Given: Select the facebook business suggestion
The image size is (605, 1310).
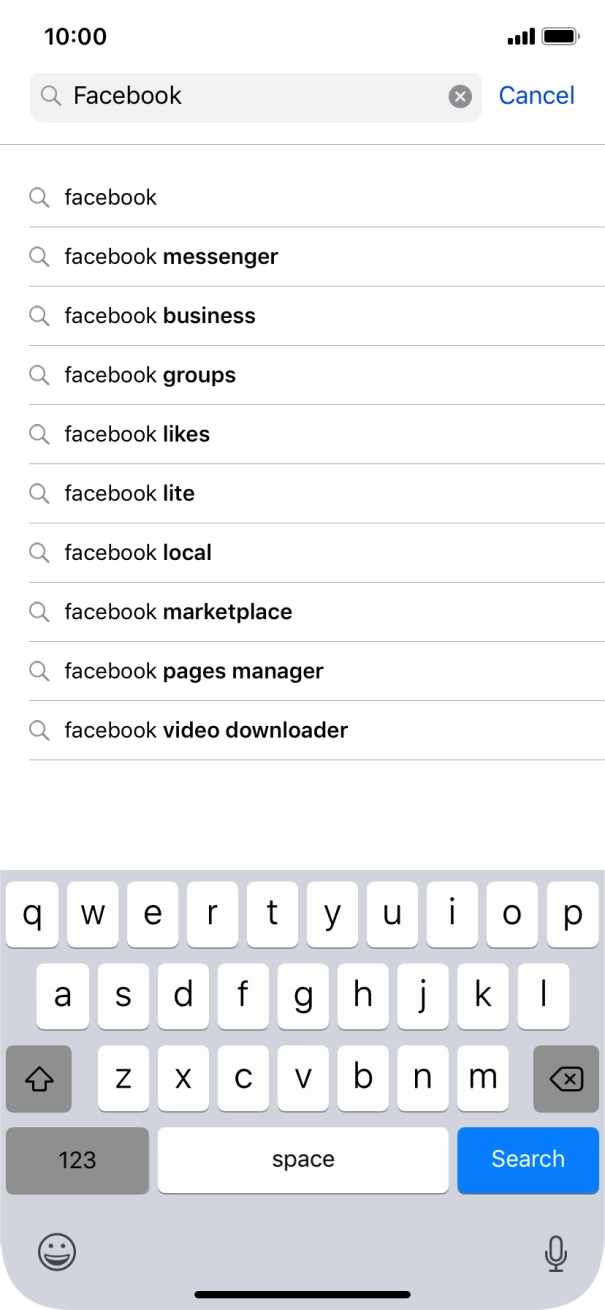Looking at the screenshot, I should 160,315.
